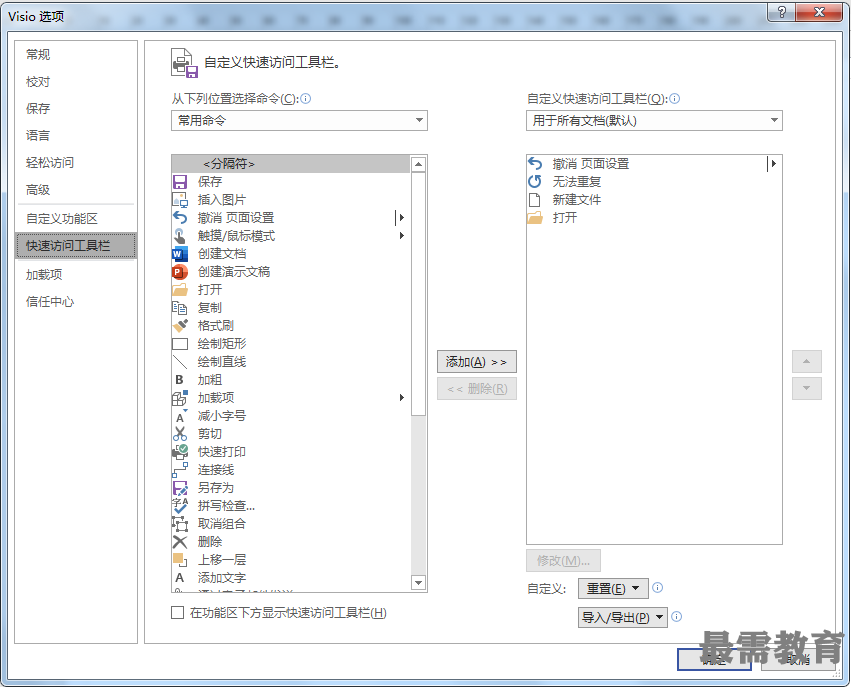851x687 pixels.
Task: Open the 加载项 options category in sidebar
Action: click(44, 275)
